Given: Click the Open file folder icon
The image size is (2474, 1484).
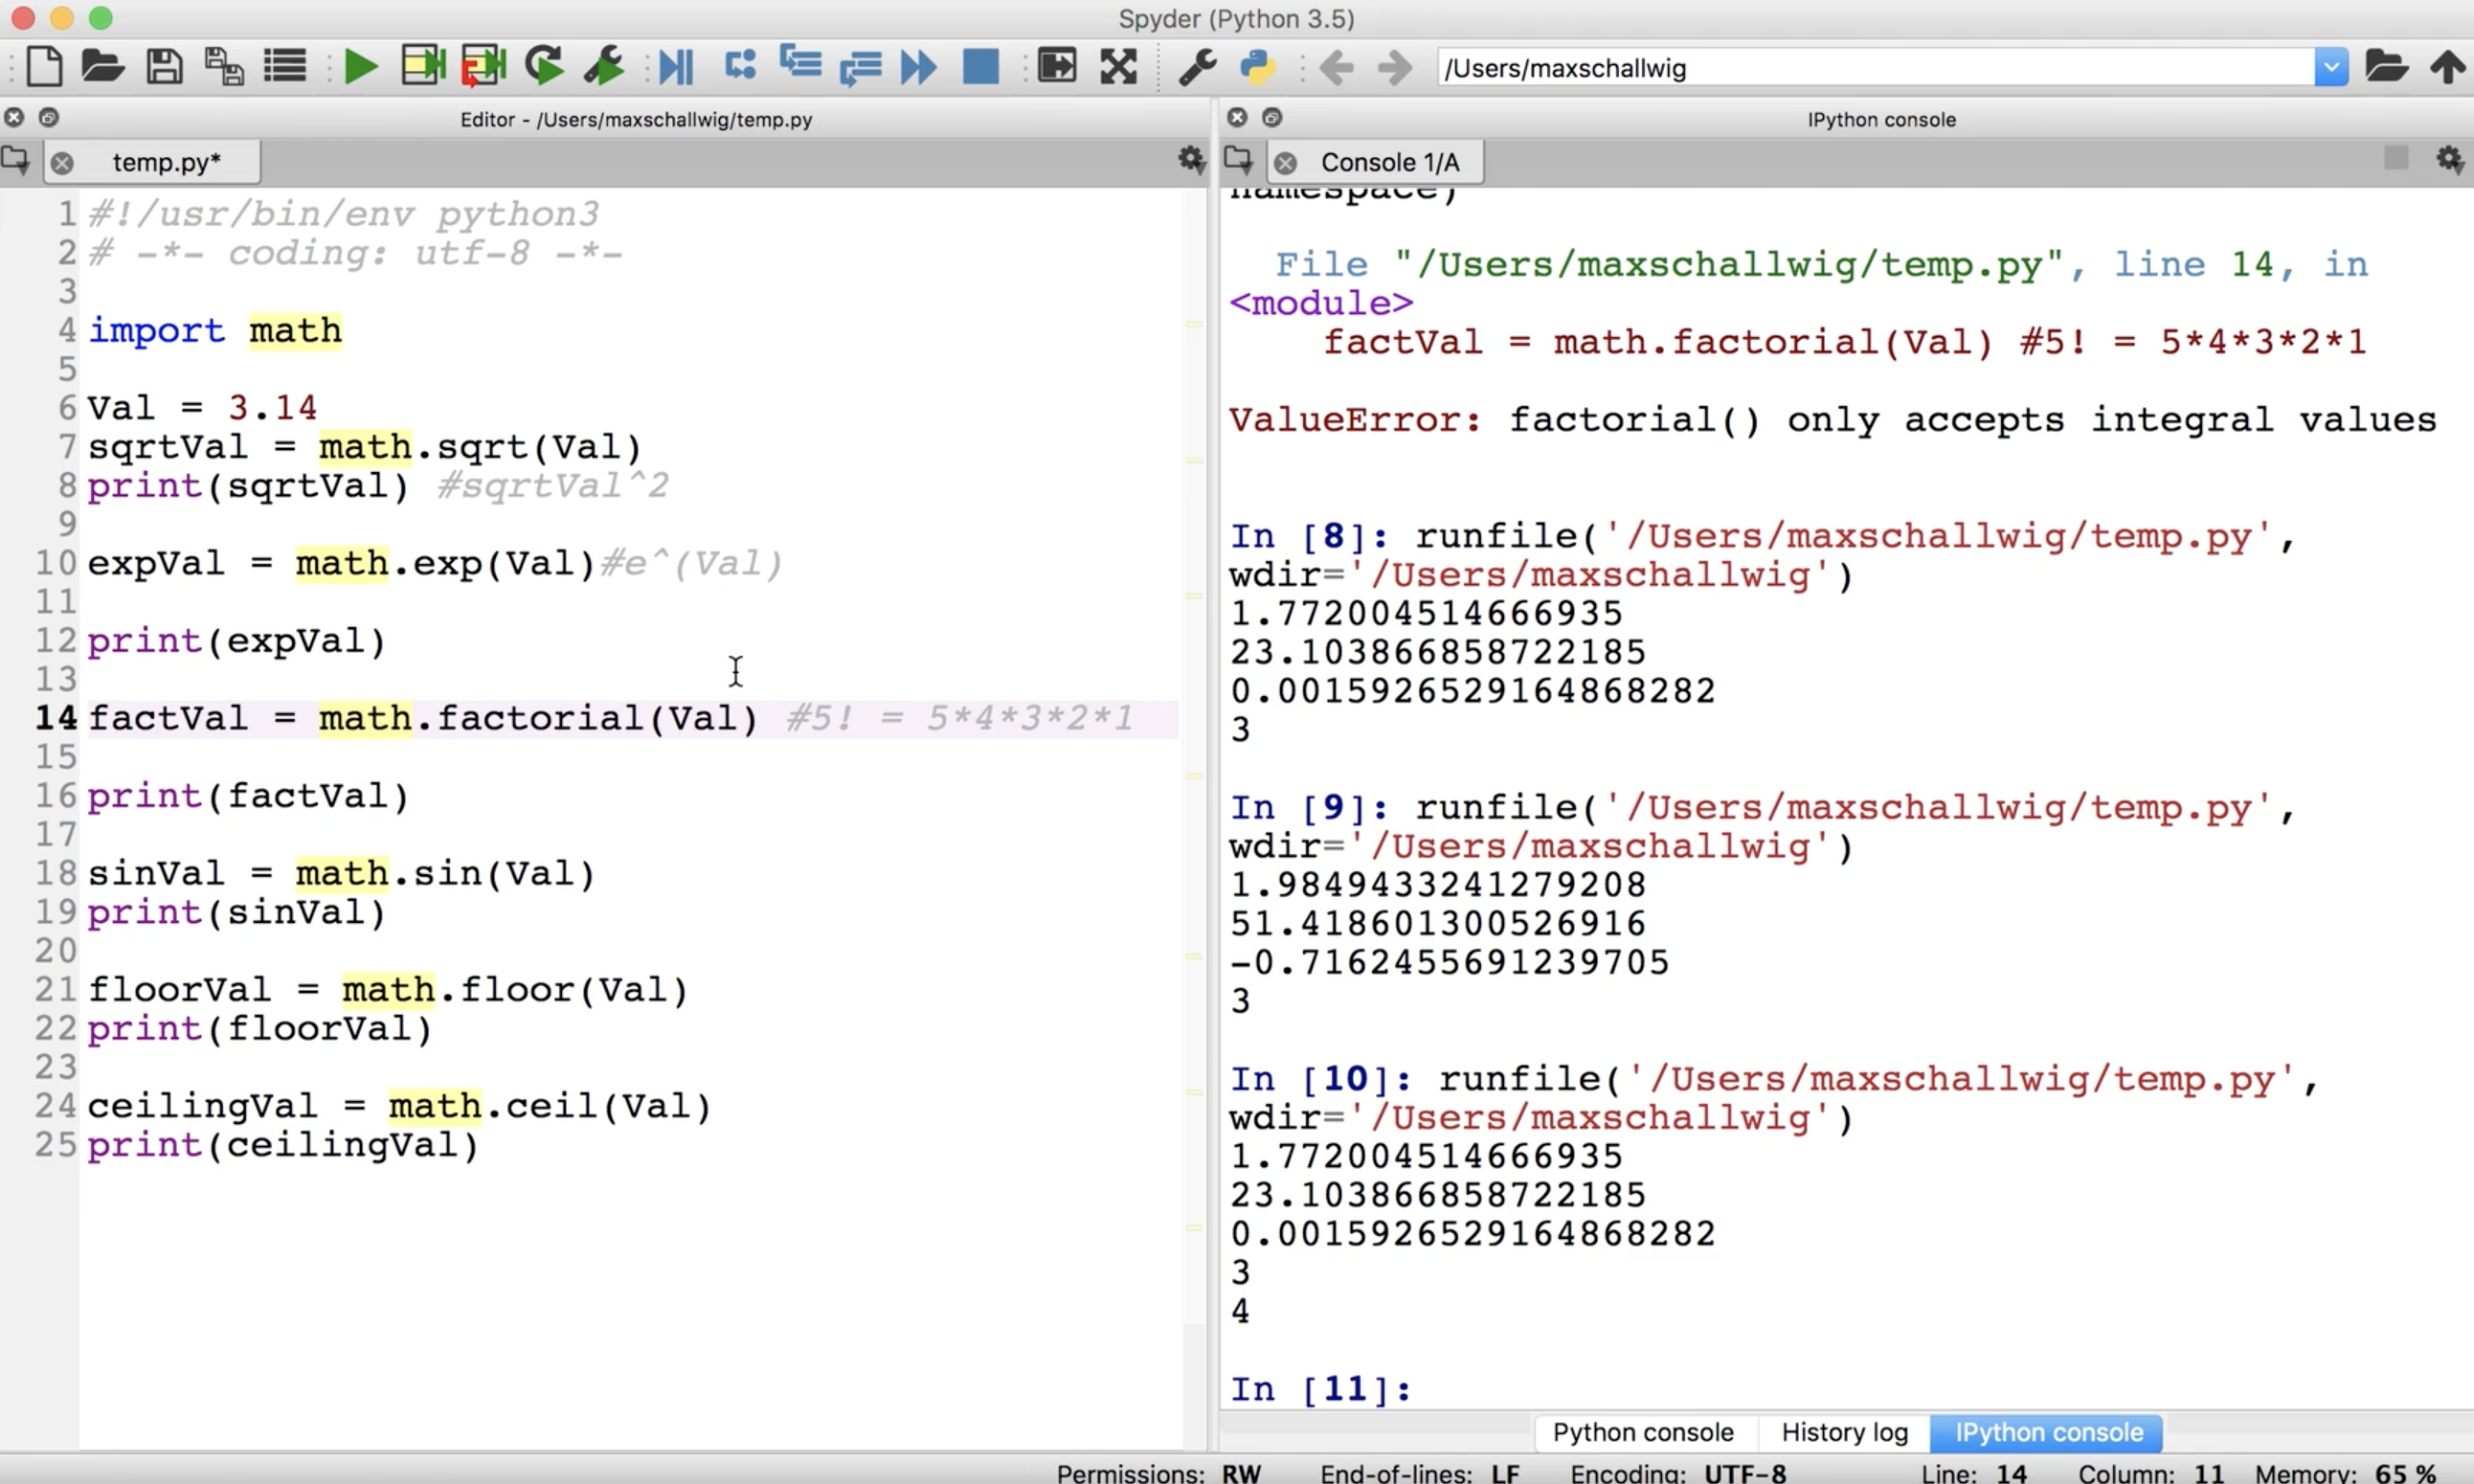Looking at the screenshot, I should 102,67.
